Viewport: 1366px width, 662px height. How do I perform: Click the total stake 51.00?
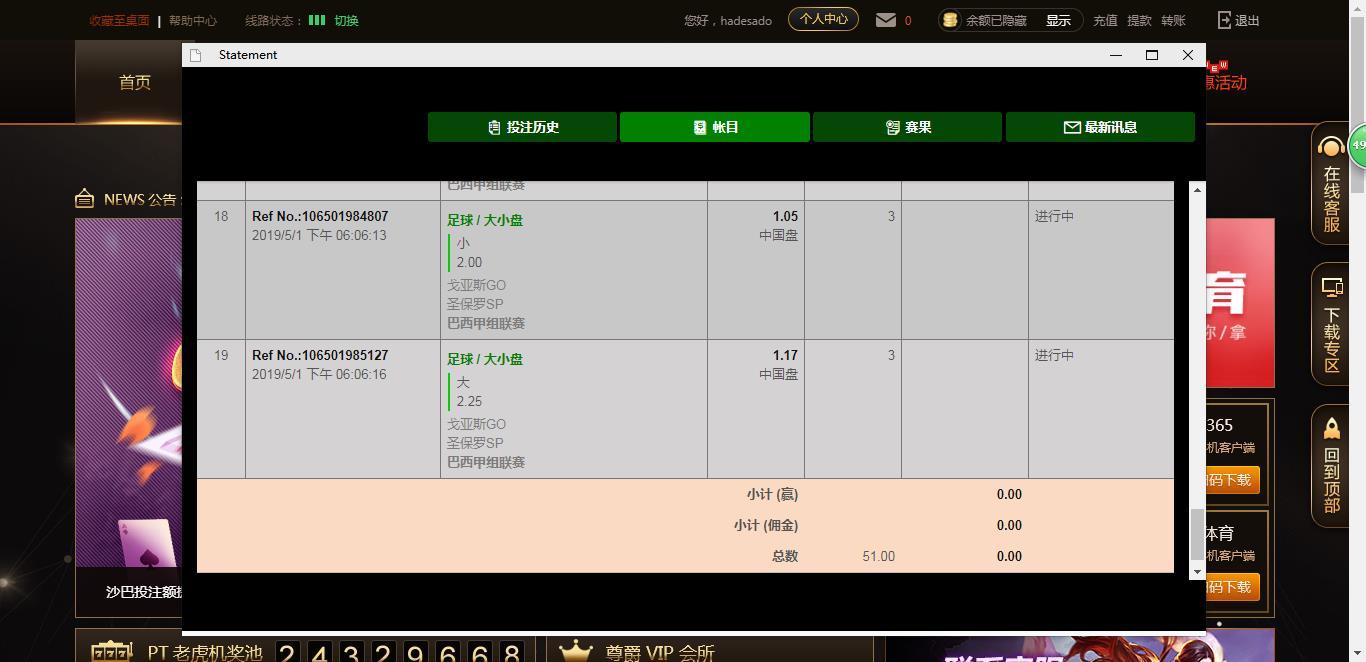tap(878, 556)
